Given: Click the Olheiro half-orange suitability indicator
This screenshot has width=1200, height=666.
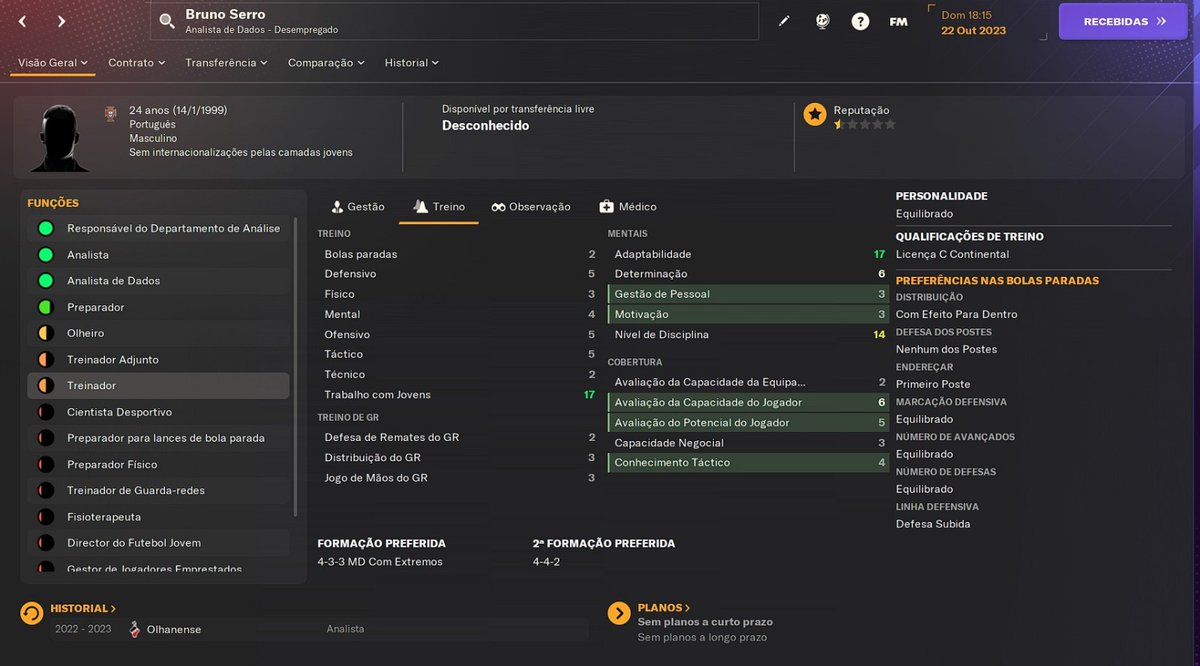Looking at the screenshot, I should (x=45, y=333).
